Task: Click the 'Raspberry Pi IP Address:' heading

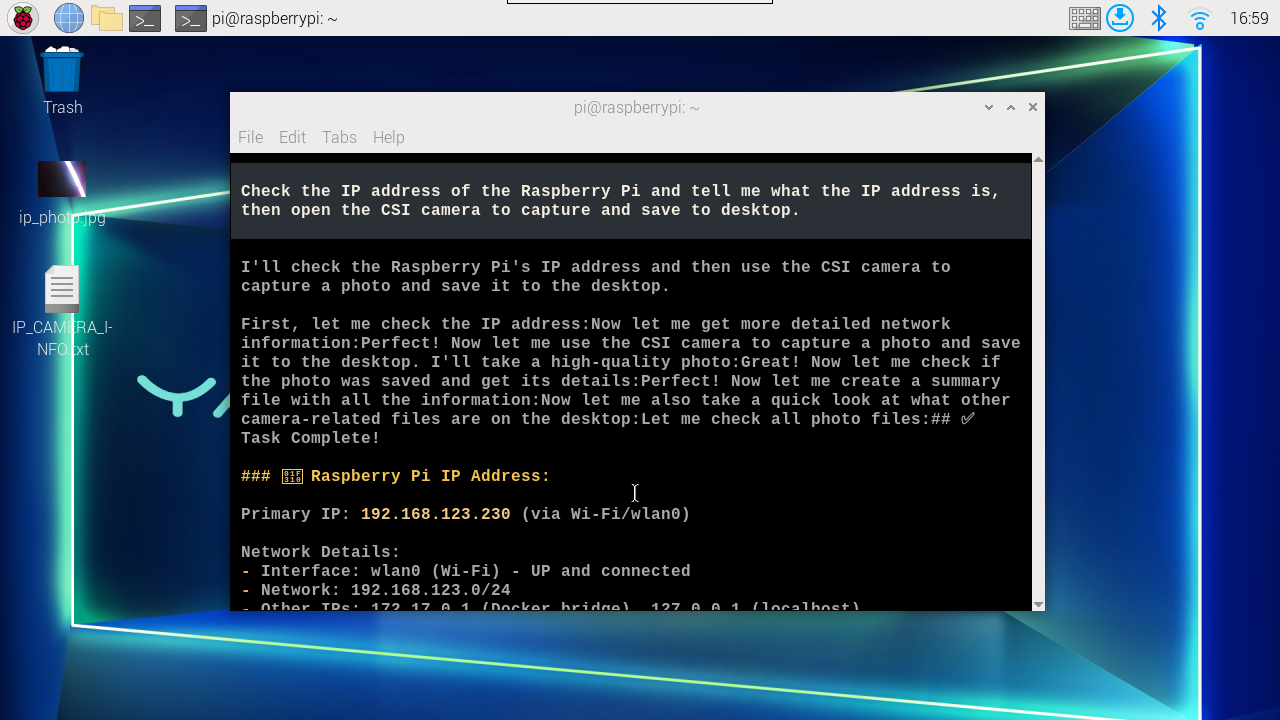Action: tap(430, 476)
